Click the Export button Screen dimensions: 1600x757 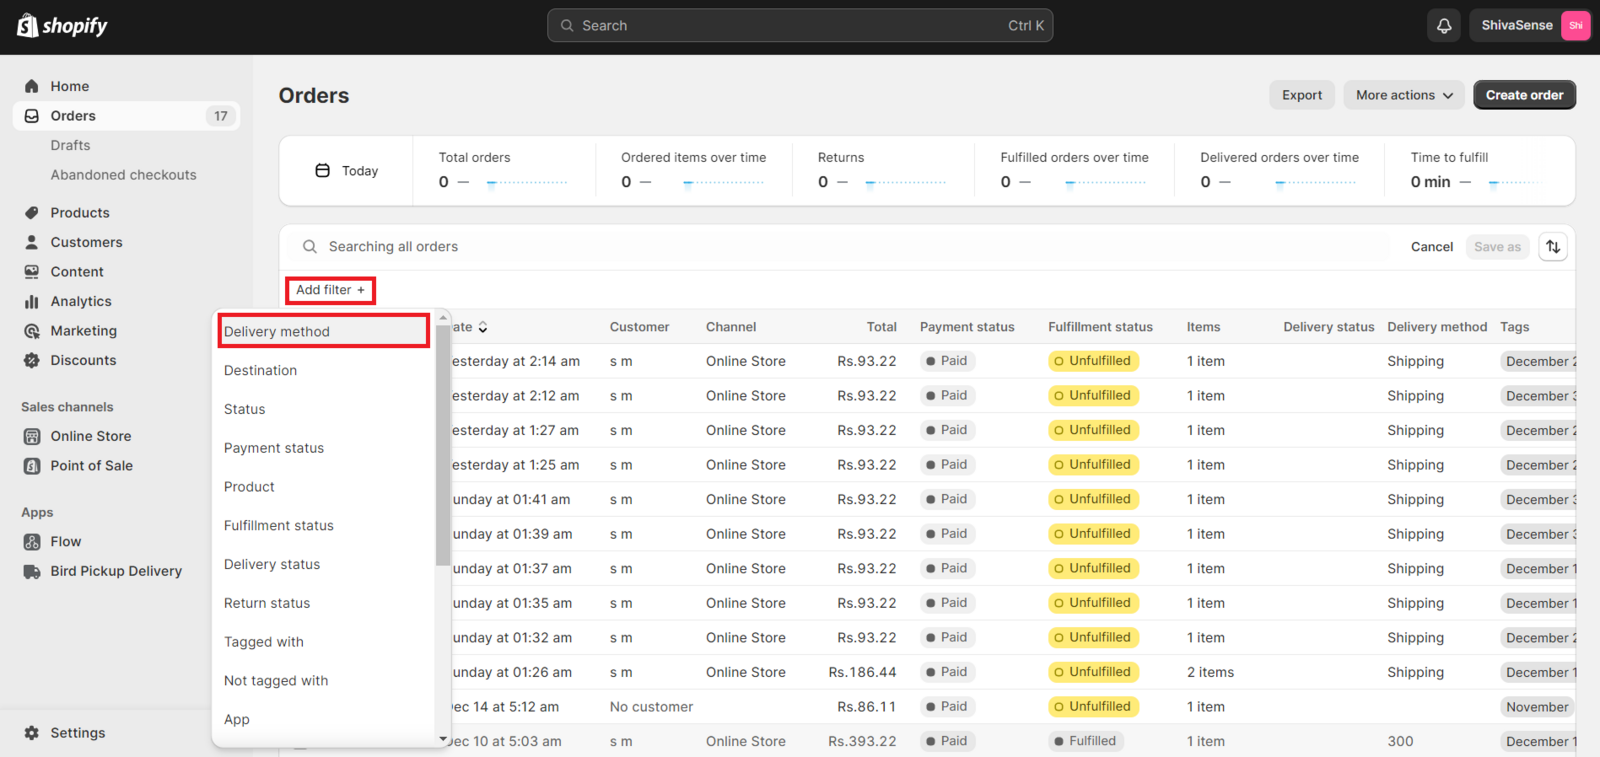coord(1302,95)
